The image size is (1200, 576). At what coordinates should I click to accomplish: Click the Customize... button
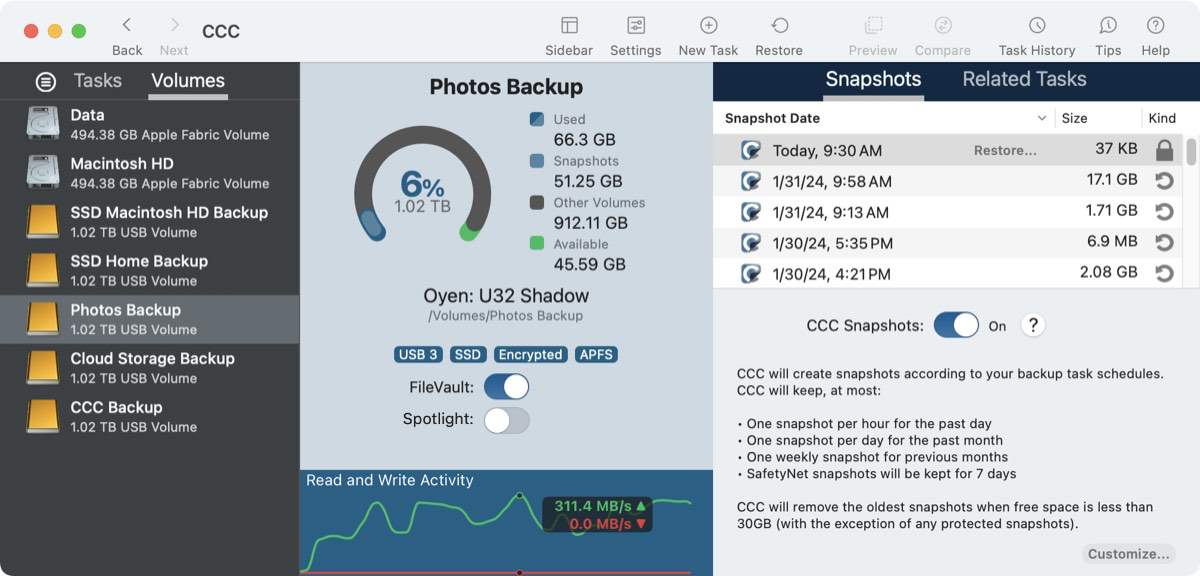coord(1128,554)
